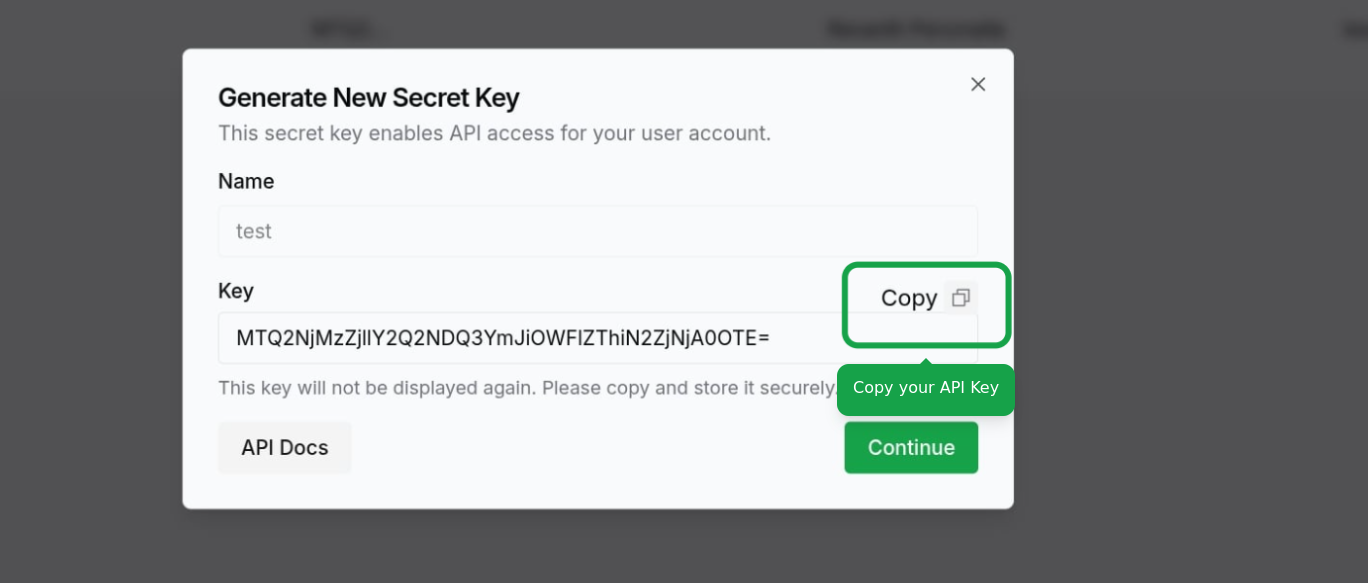Image resolution: width=1368 pixels, height=583 pixels.
Task: Select the generated secret key text
Action: (501, 337)
